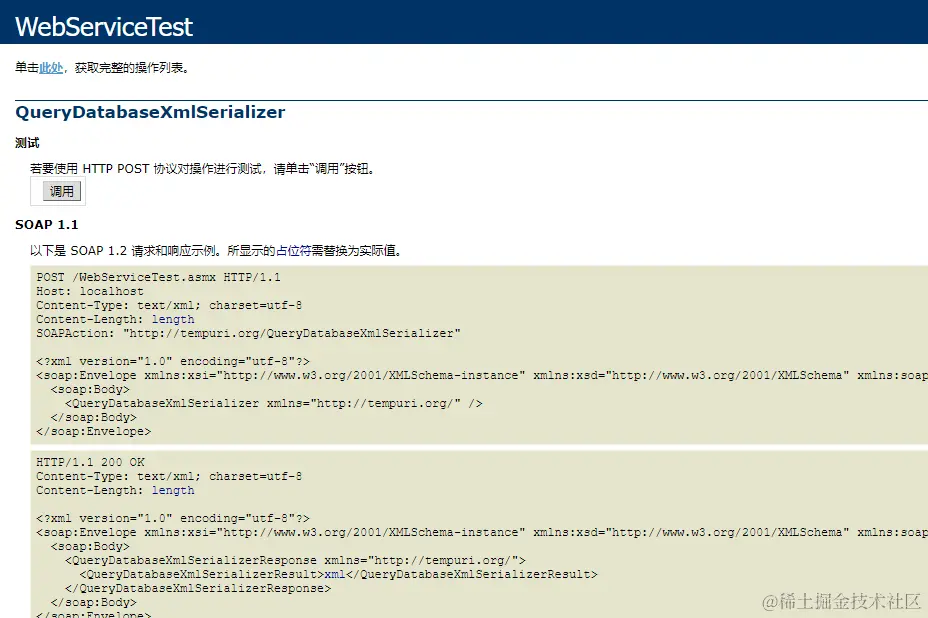Click the 'POST /WebServiceTest.asmx HTTP/1.1' line
This screenshot has height=618, width=928.
[159, 277]
